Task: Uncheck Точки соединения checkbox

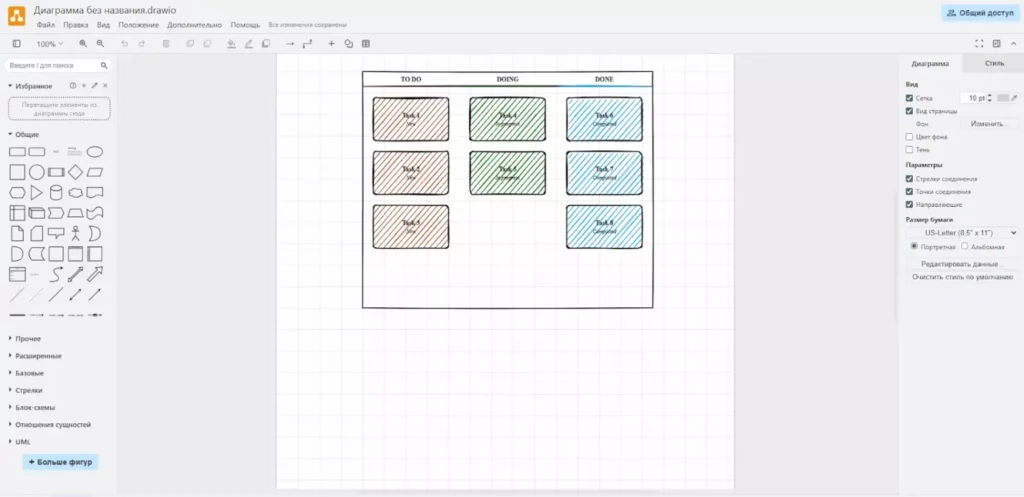Action: tap(909, 191)
